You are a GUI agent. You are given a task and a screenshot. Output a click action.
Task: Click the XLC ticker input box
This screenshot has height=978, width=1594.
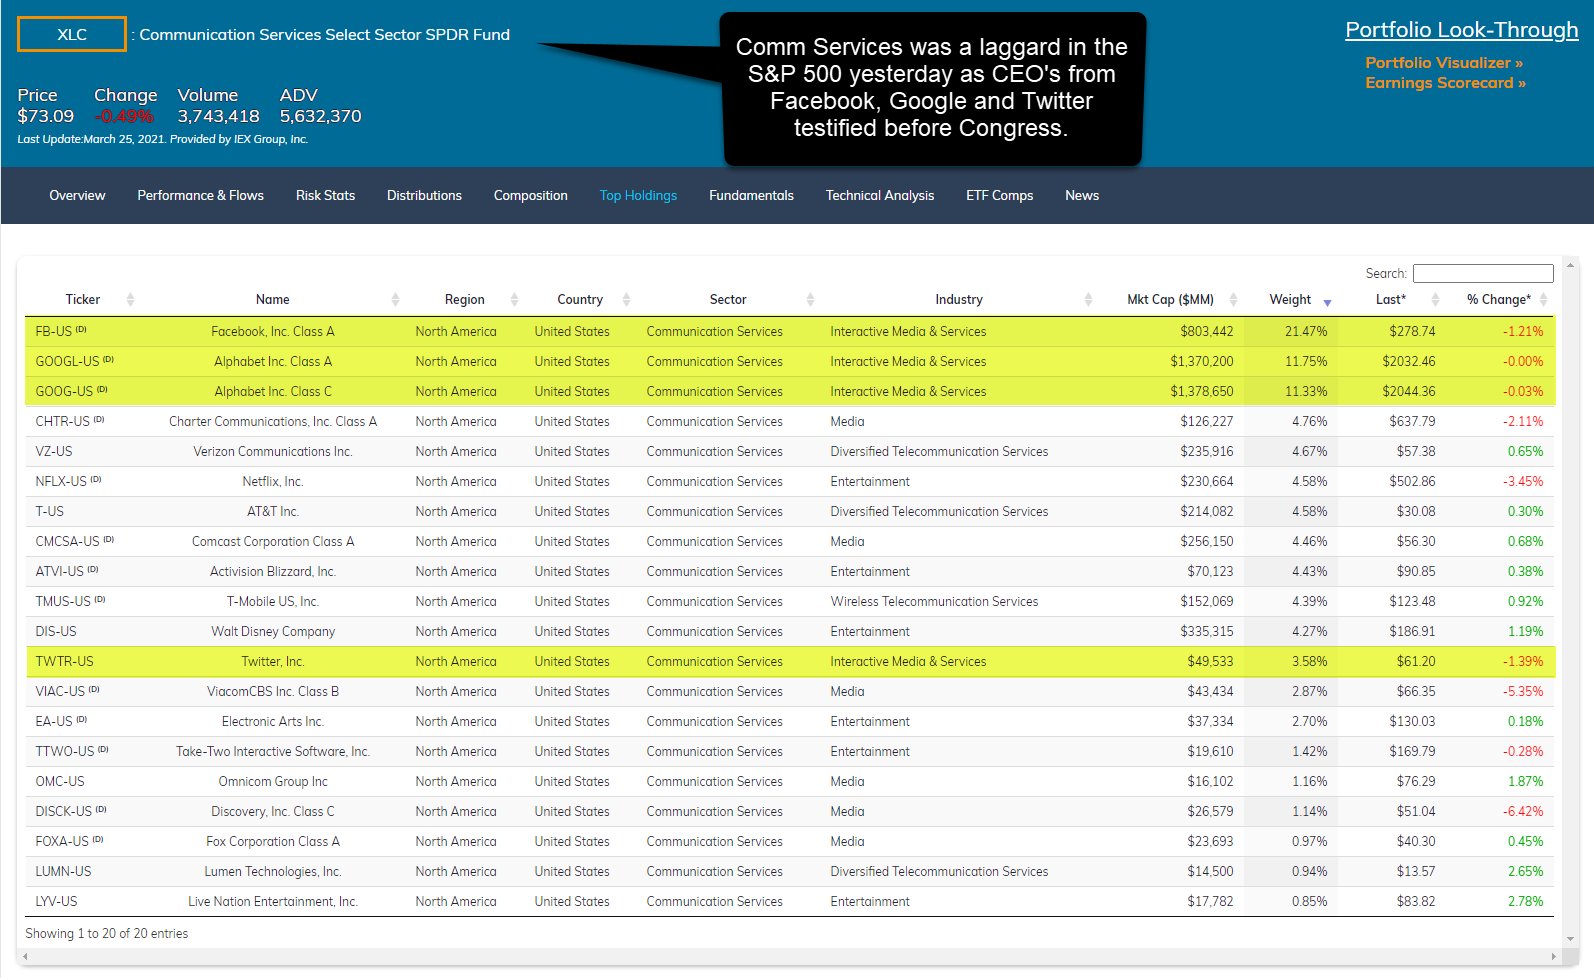[x=72, y=34]
